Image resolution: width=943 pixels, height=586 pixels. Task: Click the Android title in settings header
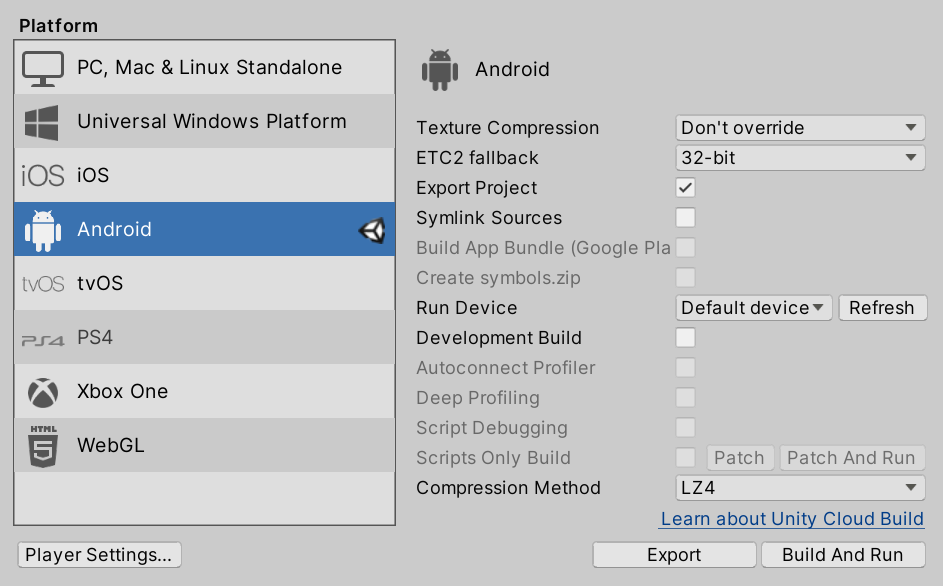pos(512,70)
